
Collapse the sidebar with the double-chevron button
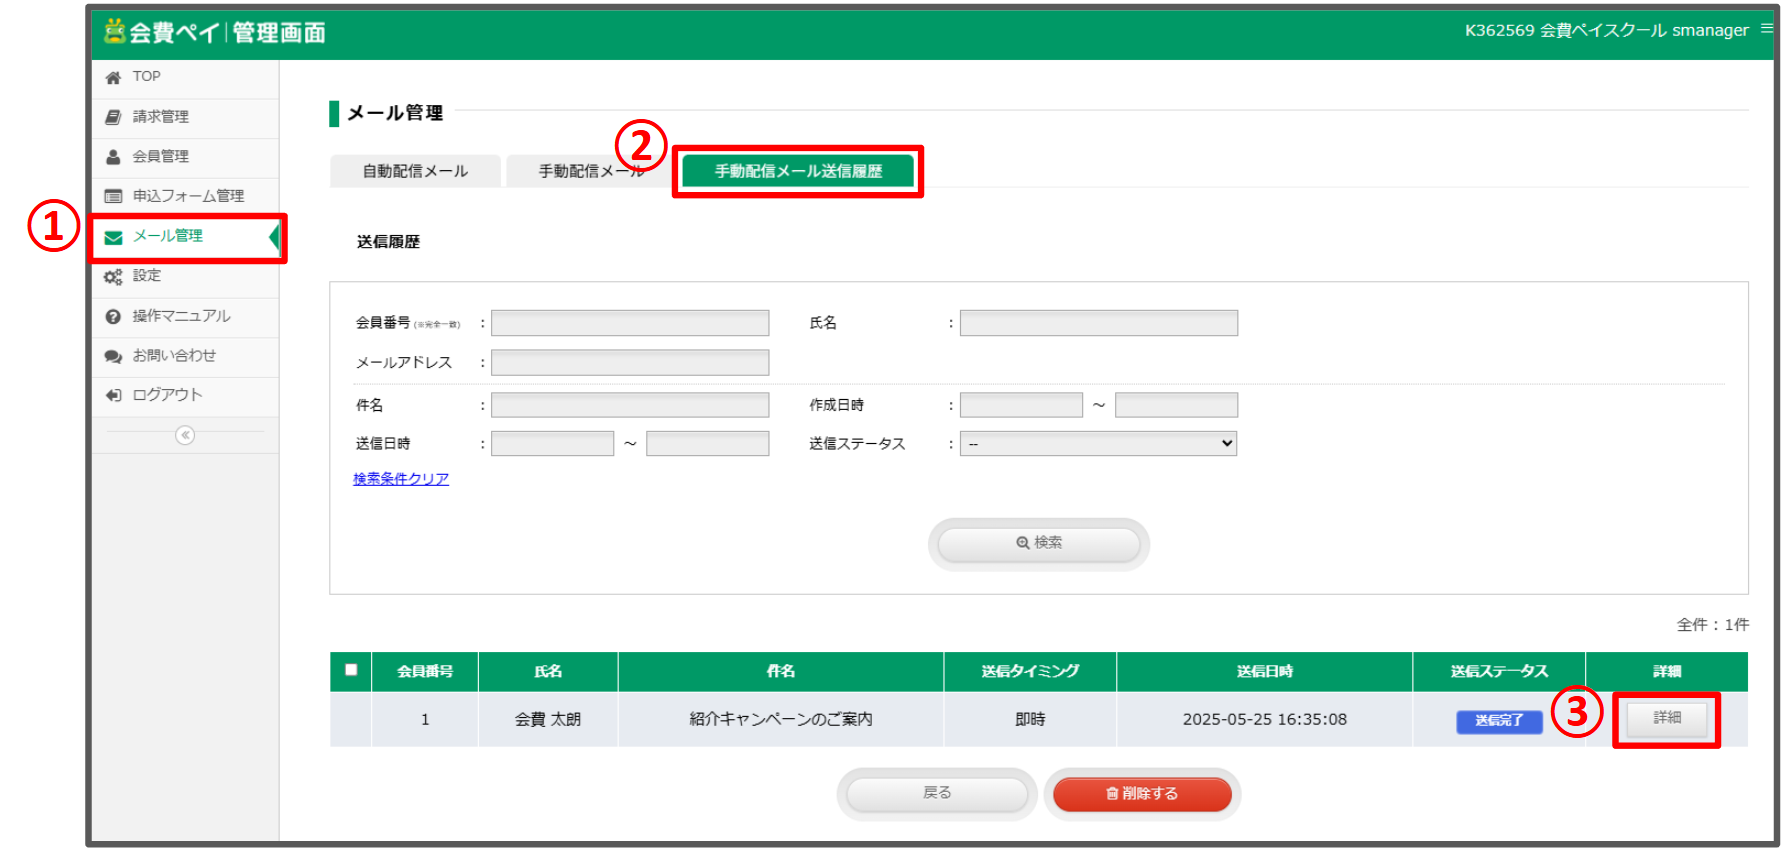coord(185,435)
